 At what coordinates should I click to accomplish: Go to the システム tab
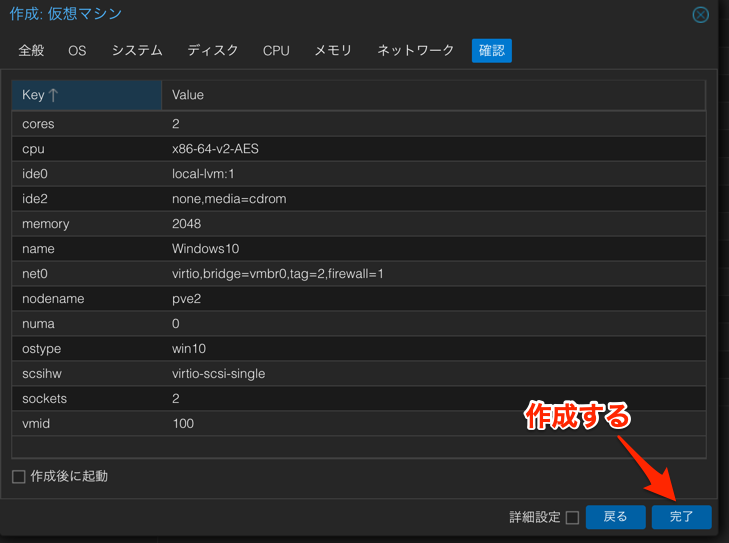tap(137, 51)
